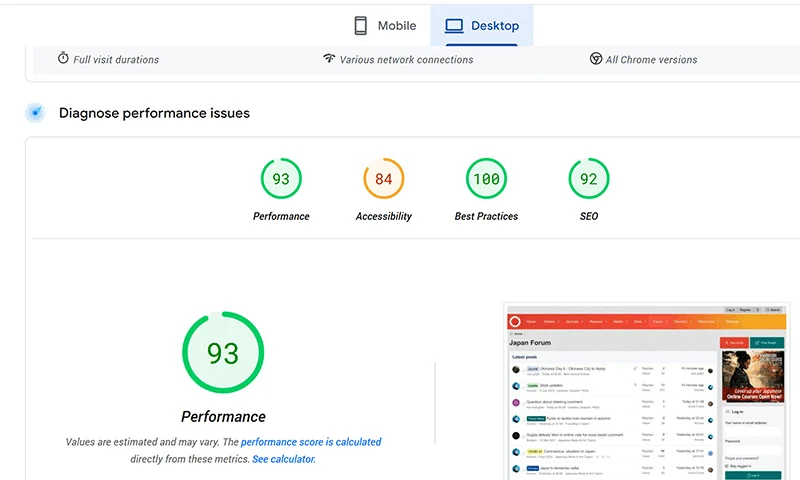Click the Chrome logo icon
The width and height of the screenshot is (800, 480).
[595, 59]
